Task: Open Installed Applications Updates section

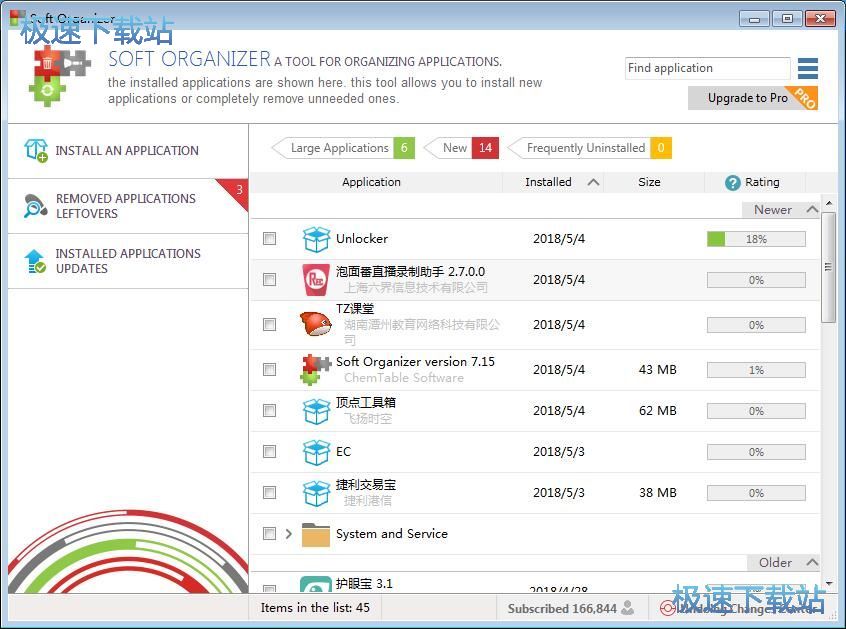Action: 128,261
